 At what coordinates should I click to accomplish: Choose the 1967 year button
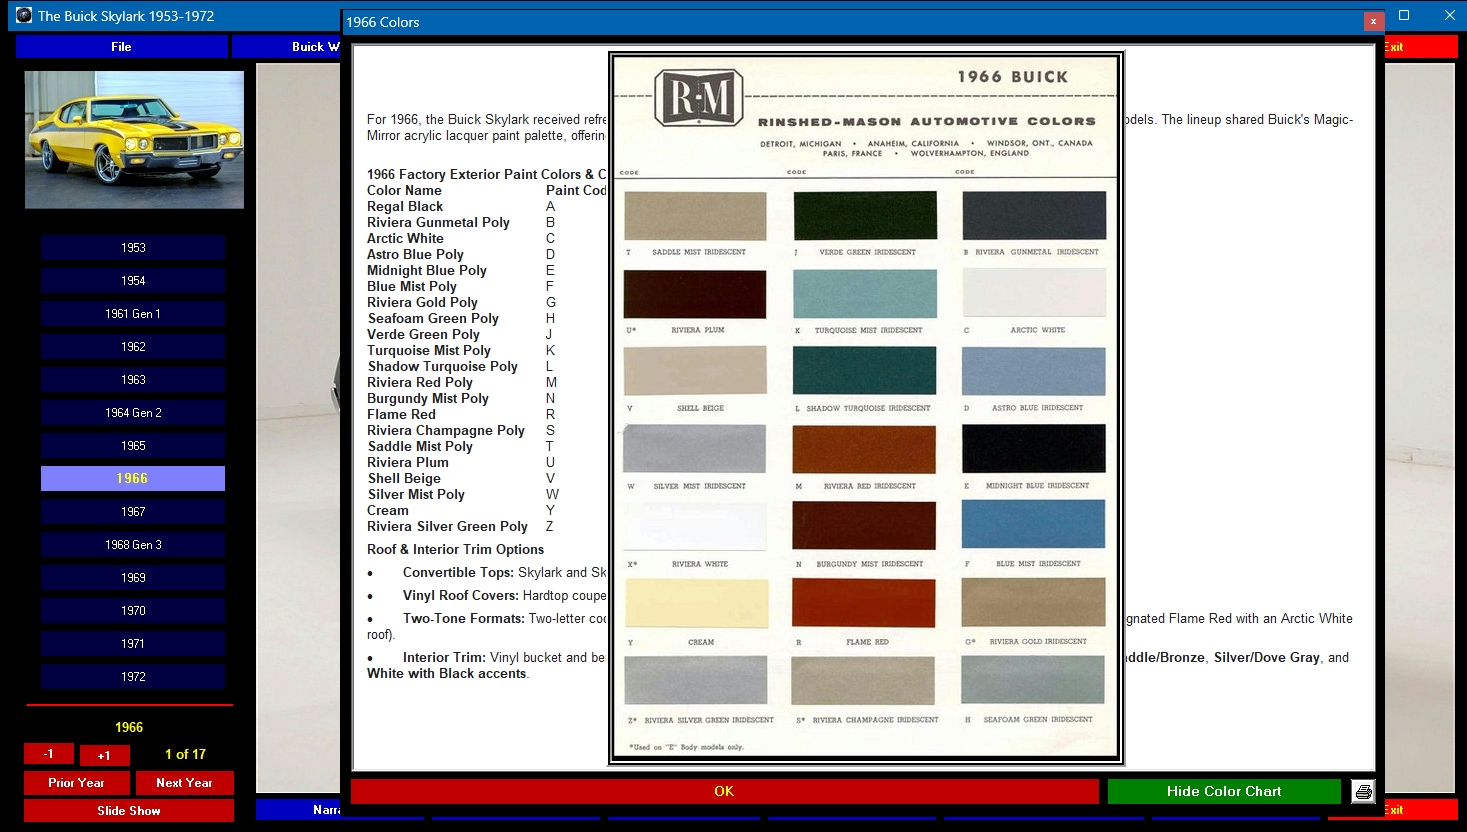tap(133, 512)
